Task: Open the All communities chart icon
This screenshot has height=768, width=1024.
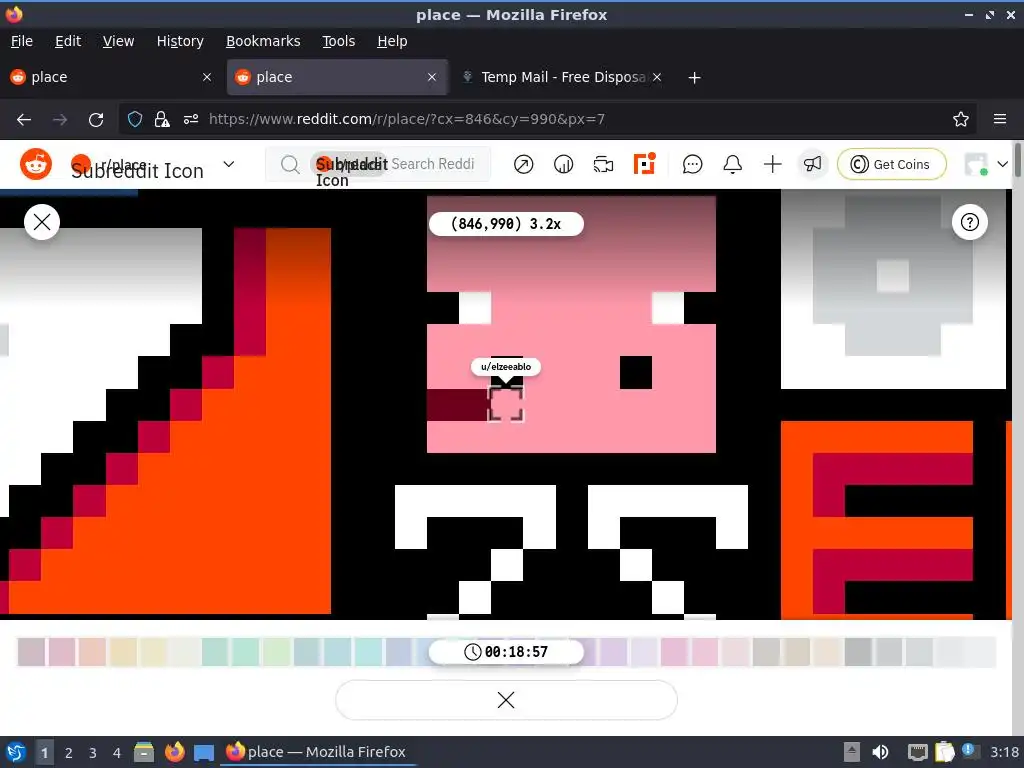Action: [x=563, y=165]
